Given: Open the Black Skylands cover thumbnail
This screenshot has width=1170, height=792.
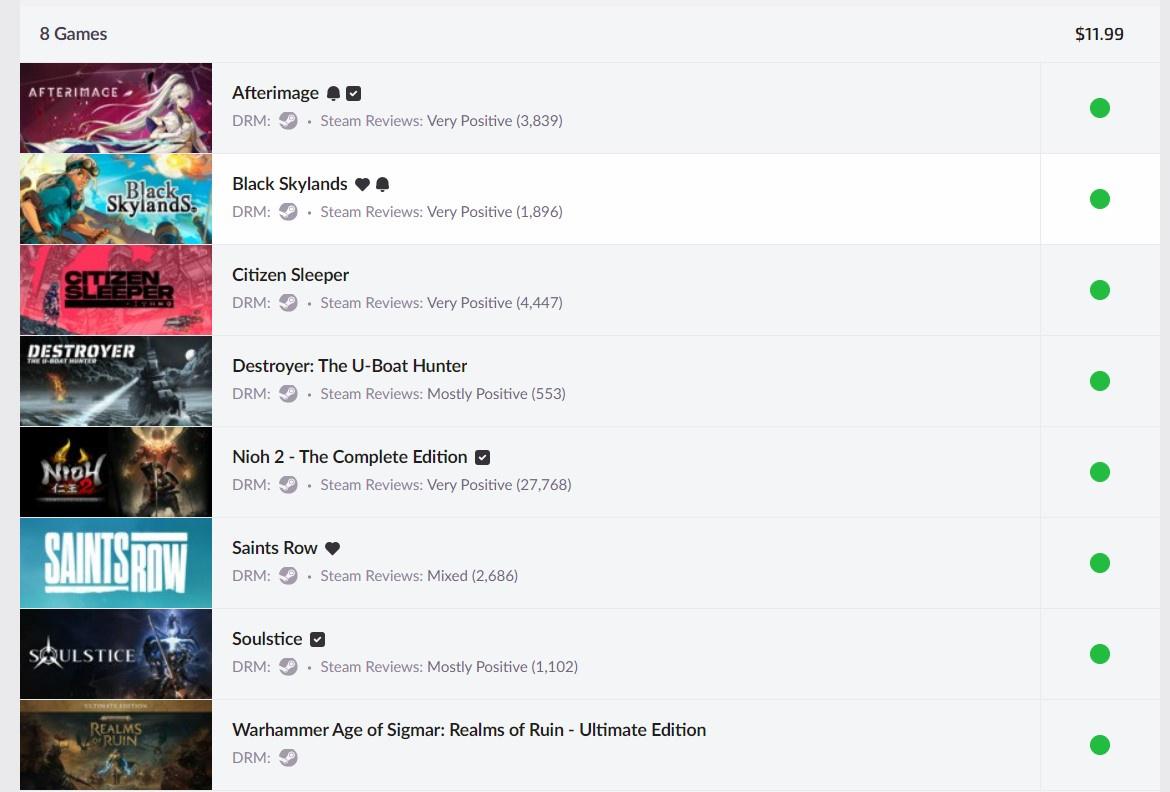Looking at the screenshot, I should pyautogui.click(x=116, y=199).
